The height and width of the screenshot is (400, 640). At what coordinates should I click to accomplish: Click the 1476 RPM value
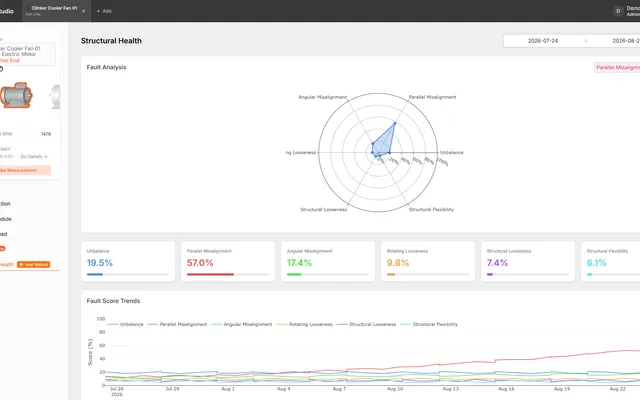pos(46,134)
